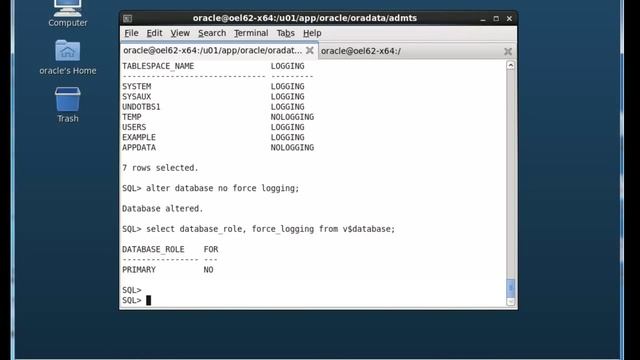Open the Terminal menu

point(251,33)
